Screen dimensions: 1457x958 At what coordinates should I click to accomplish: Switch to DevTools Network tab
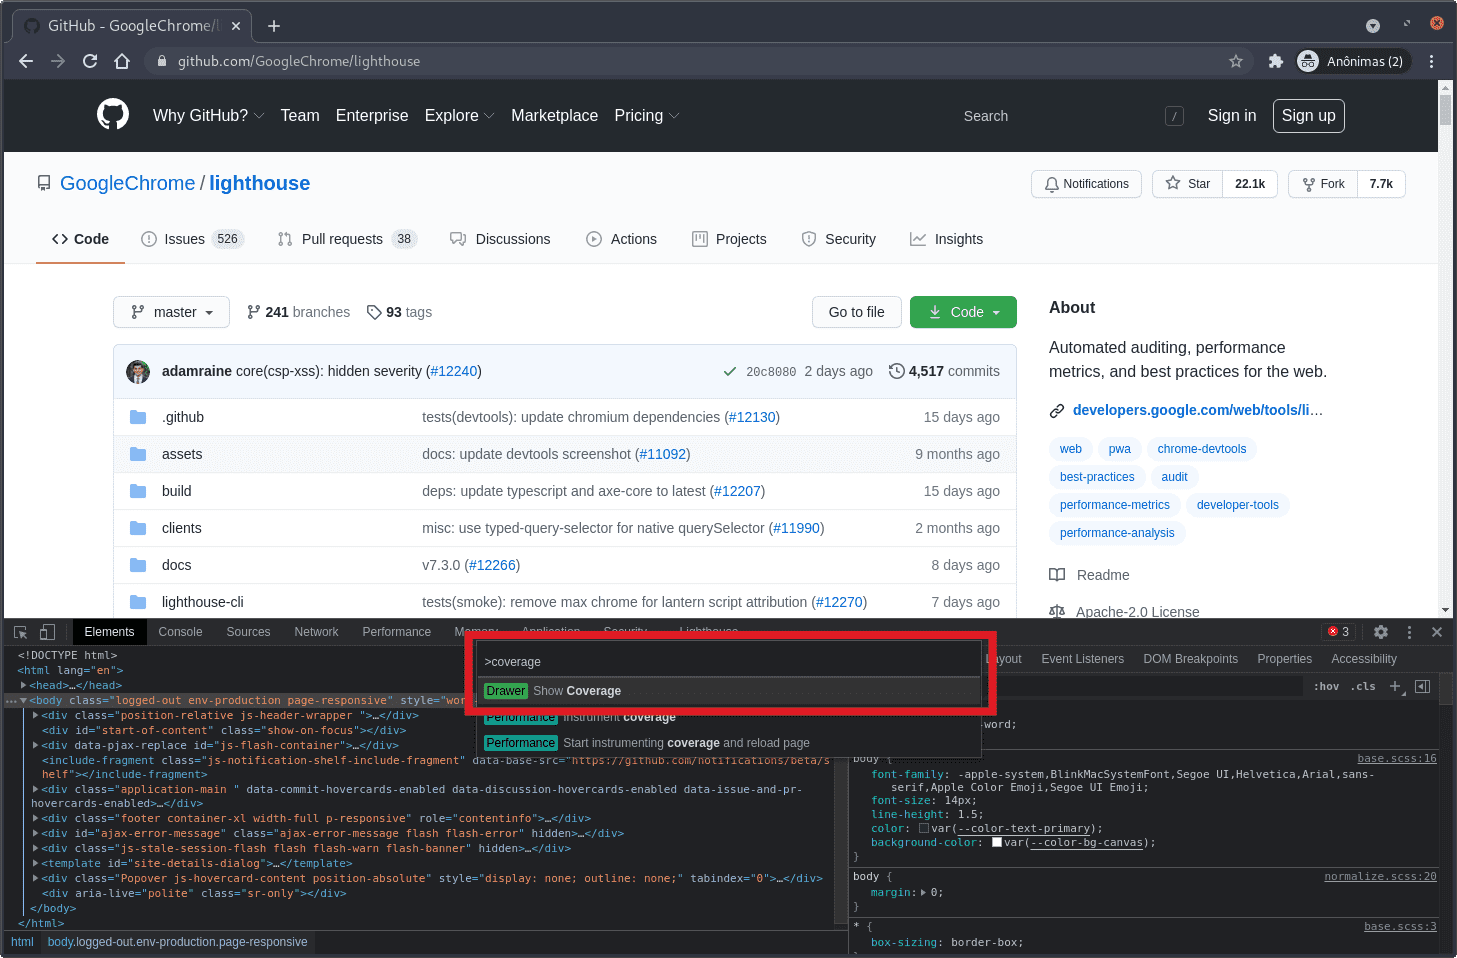[x=316, y=632]
